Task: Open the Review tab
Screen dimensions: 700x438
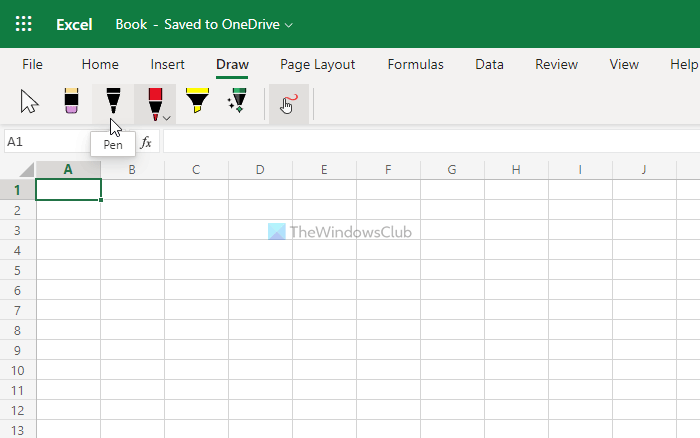Action: tap(556, 64)
